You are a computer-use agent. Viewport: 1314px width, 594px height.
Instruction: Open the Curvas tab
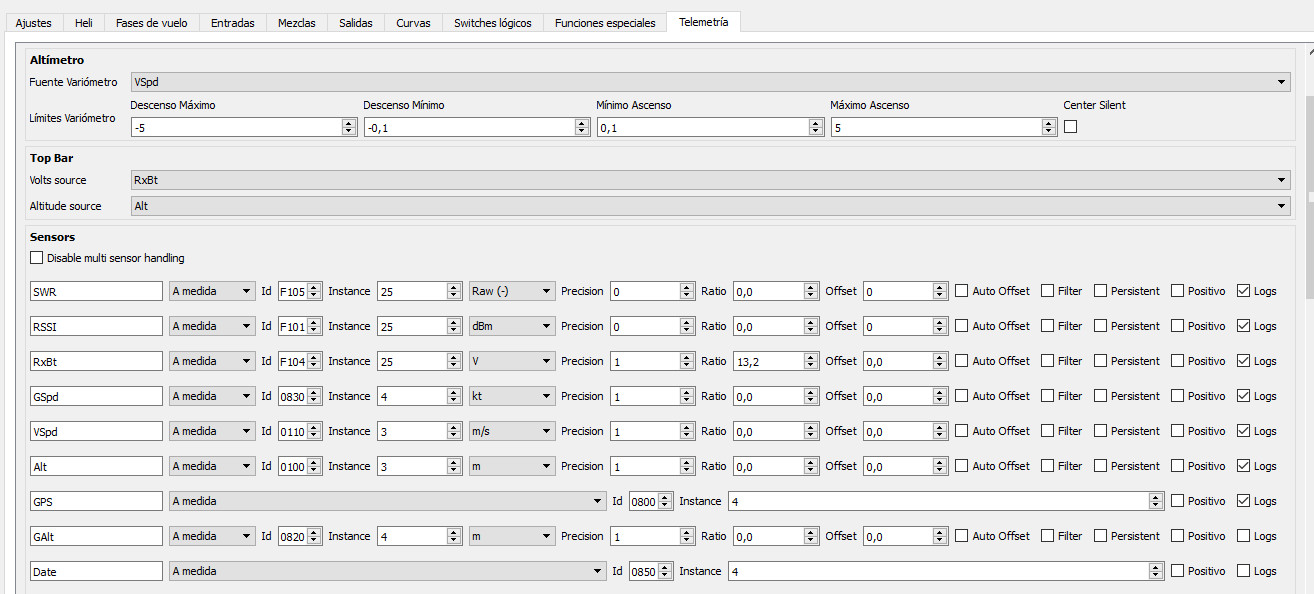[x=413, y=23]
